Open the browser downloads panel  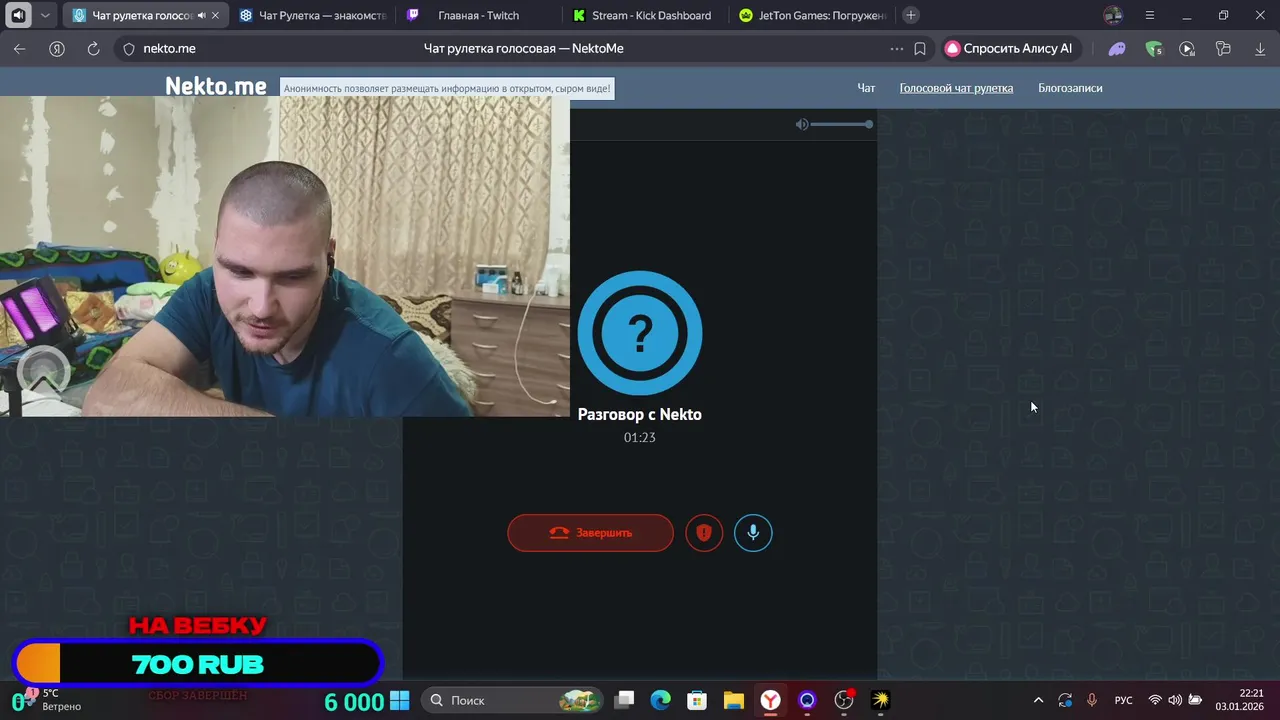coord(1260,48)
